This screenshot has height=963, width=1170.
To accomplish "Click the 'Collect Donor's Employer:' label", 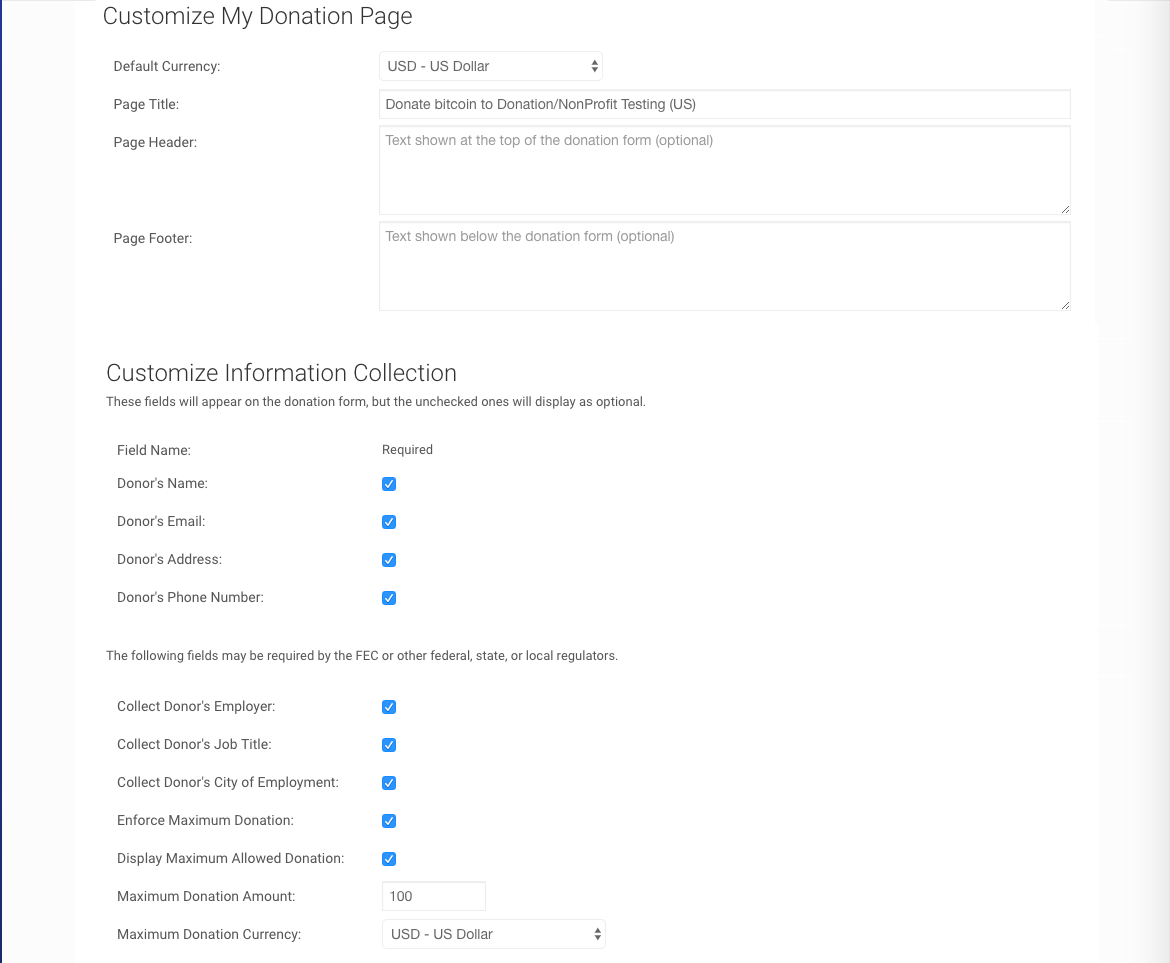I will (x=196, y=706).
